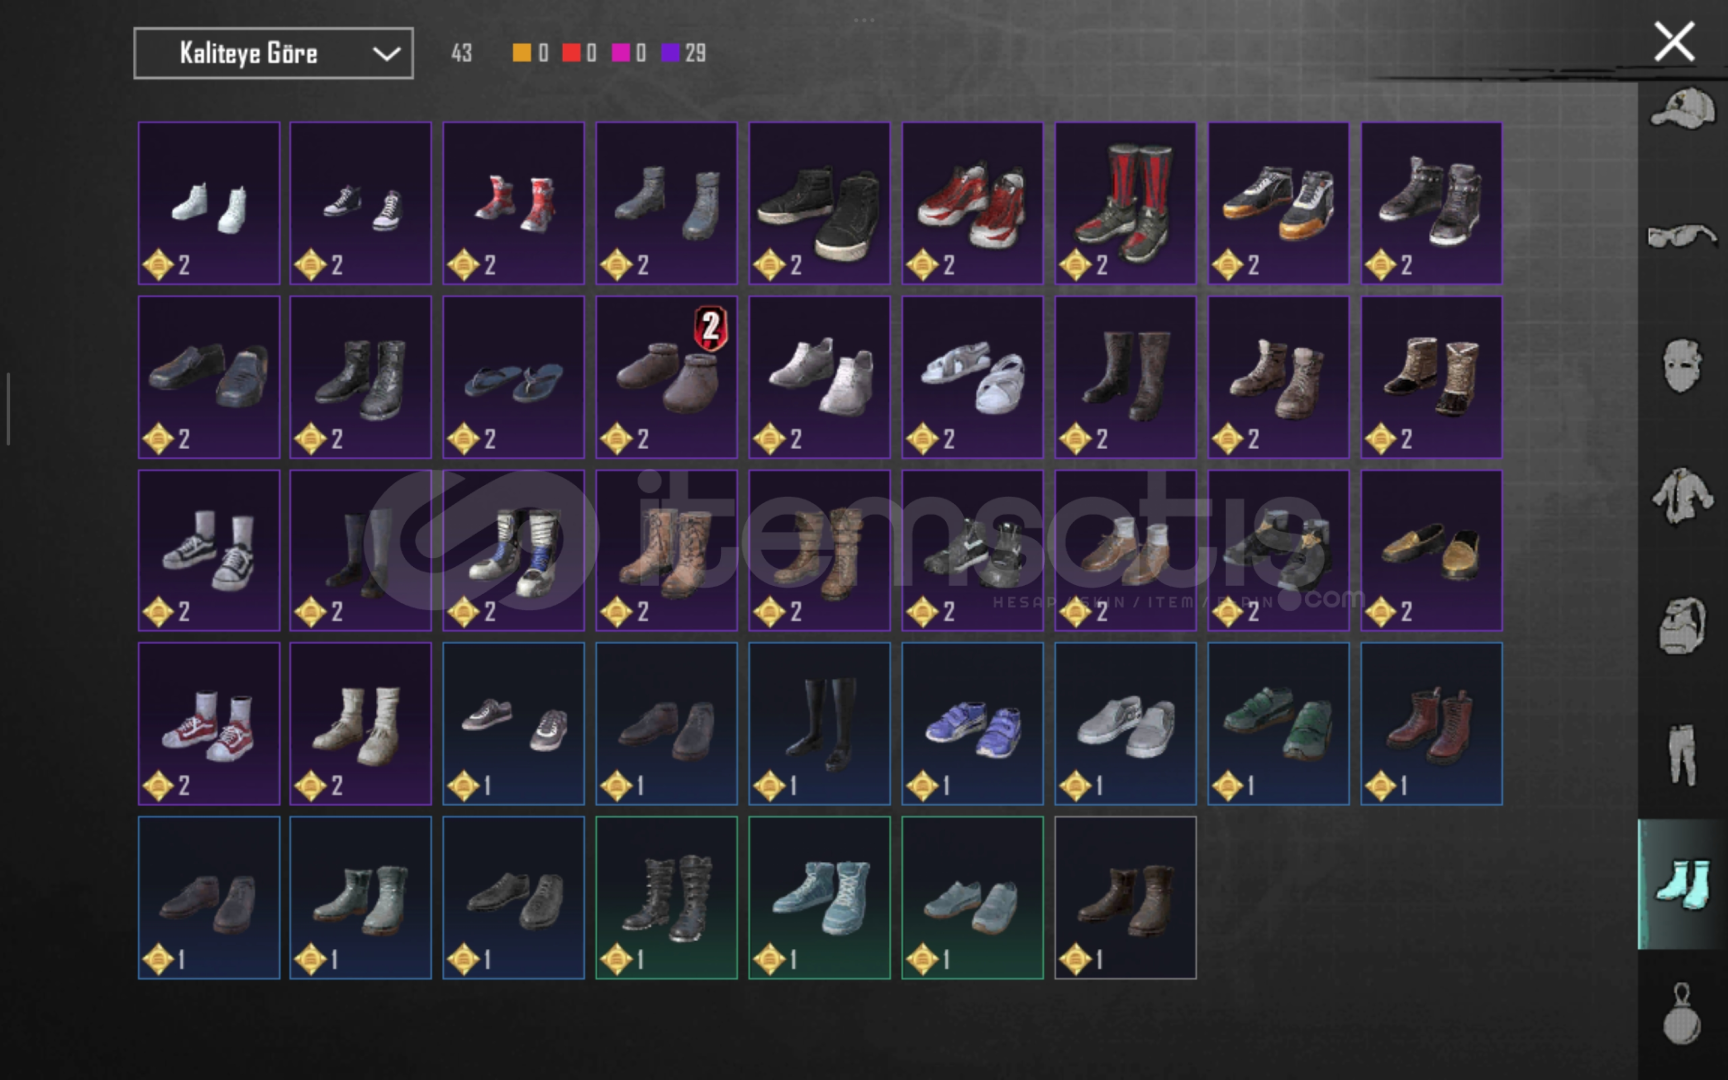The width and height of the screenshot is (1728, 1080).
Task: Open the face mask category
Action: pos(1682,366)
